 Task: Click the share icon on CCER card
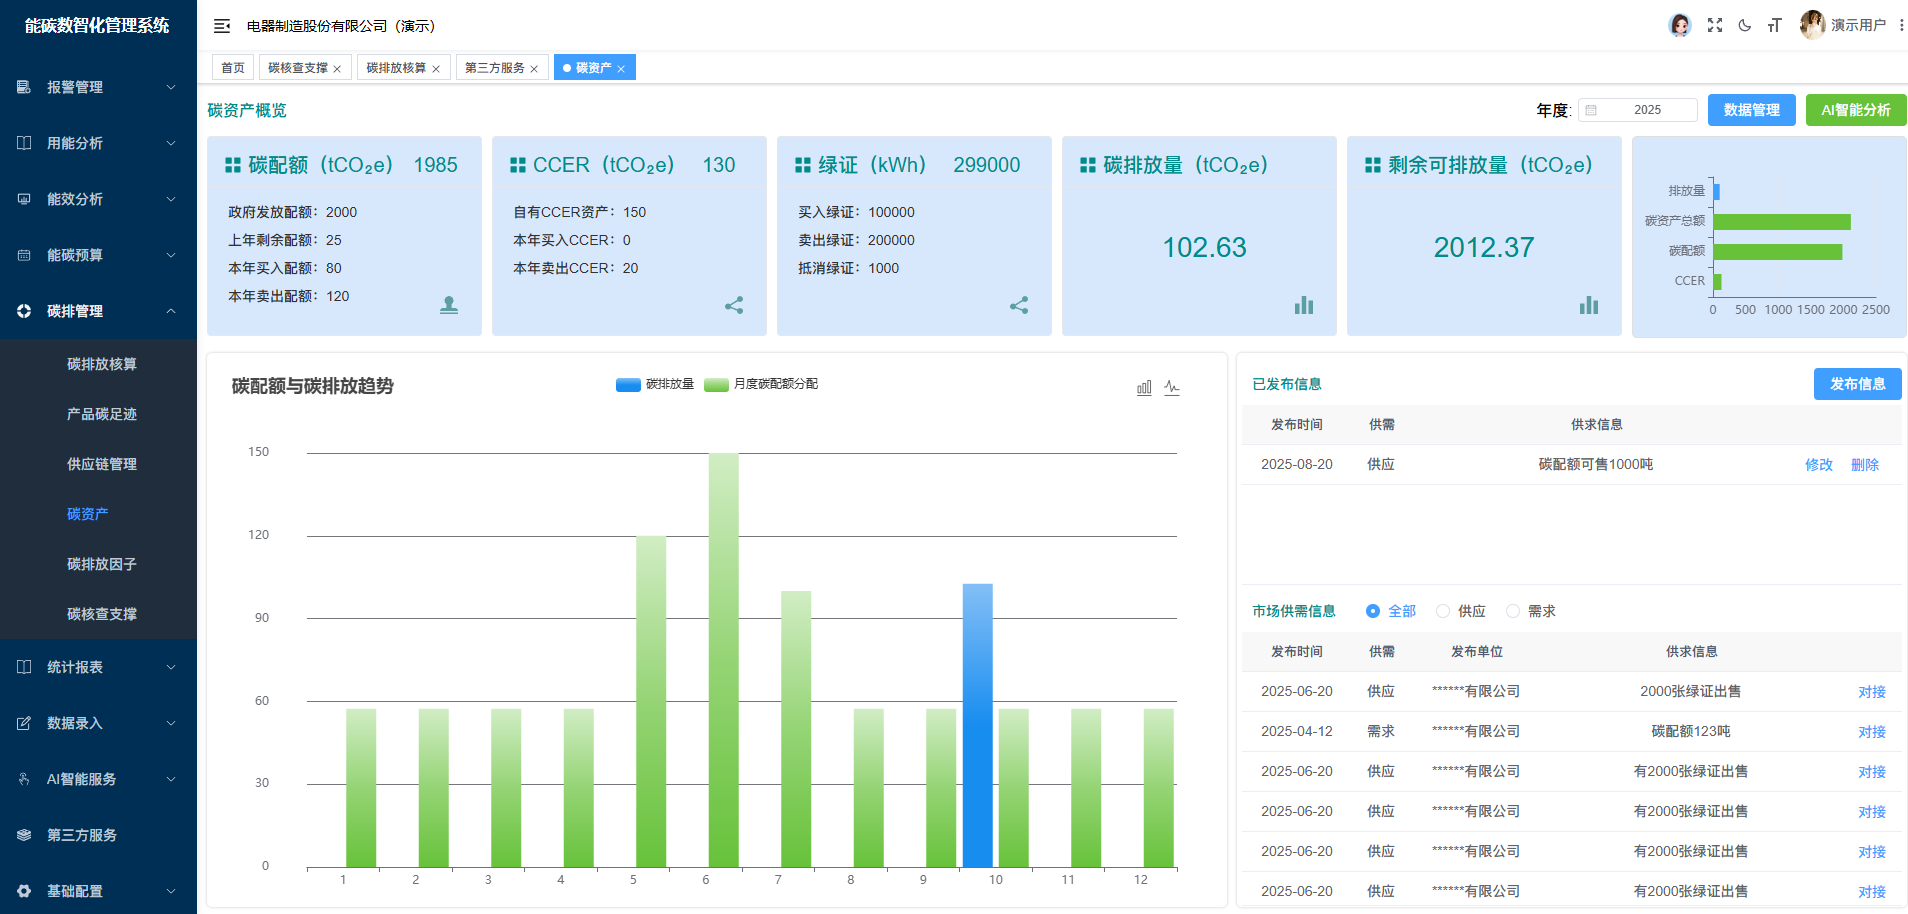(734, 305)
